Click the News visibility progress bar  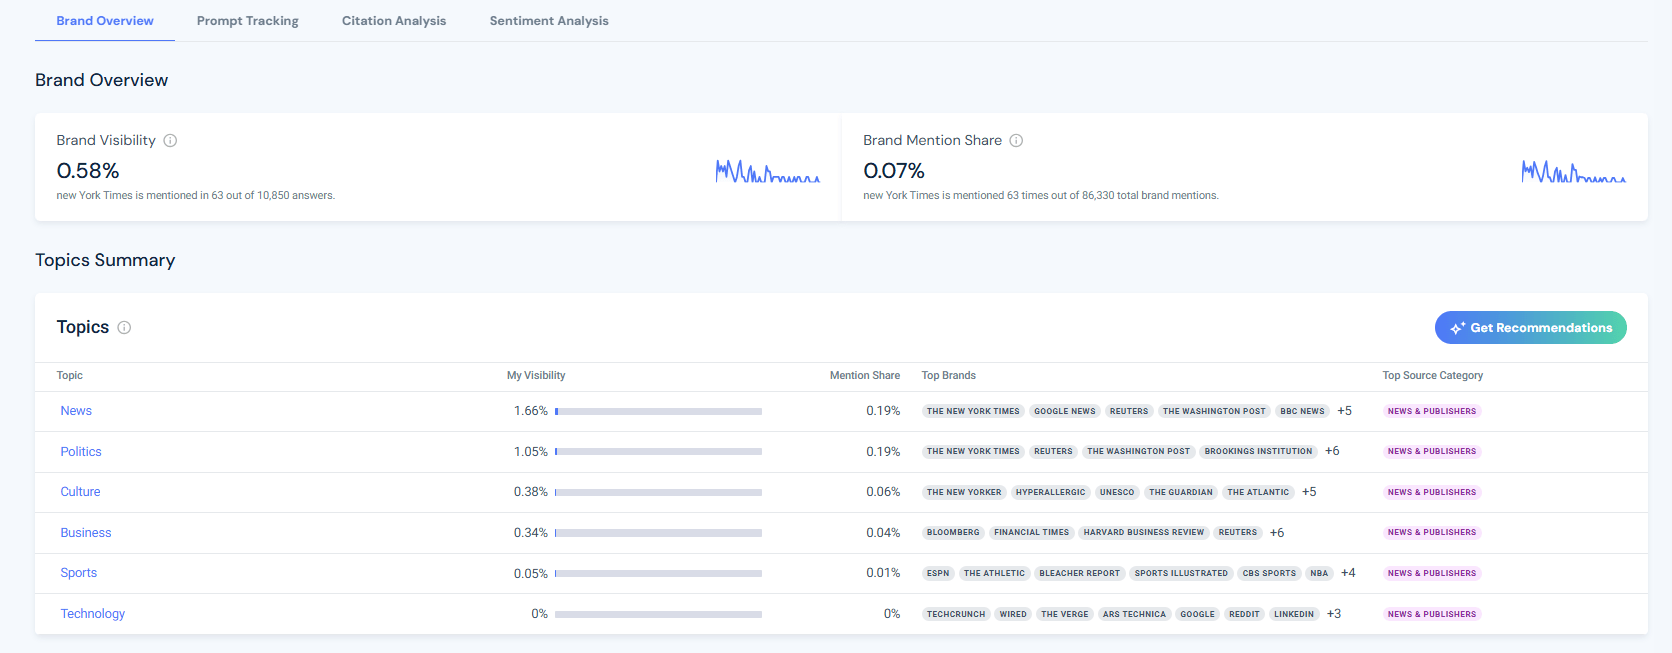(x=658, y=411)
